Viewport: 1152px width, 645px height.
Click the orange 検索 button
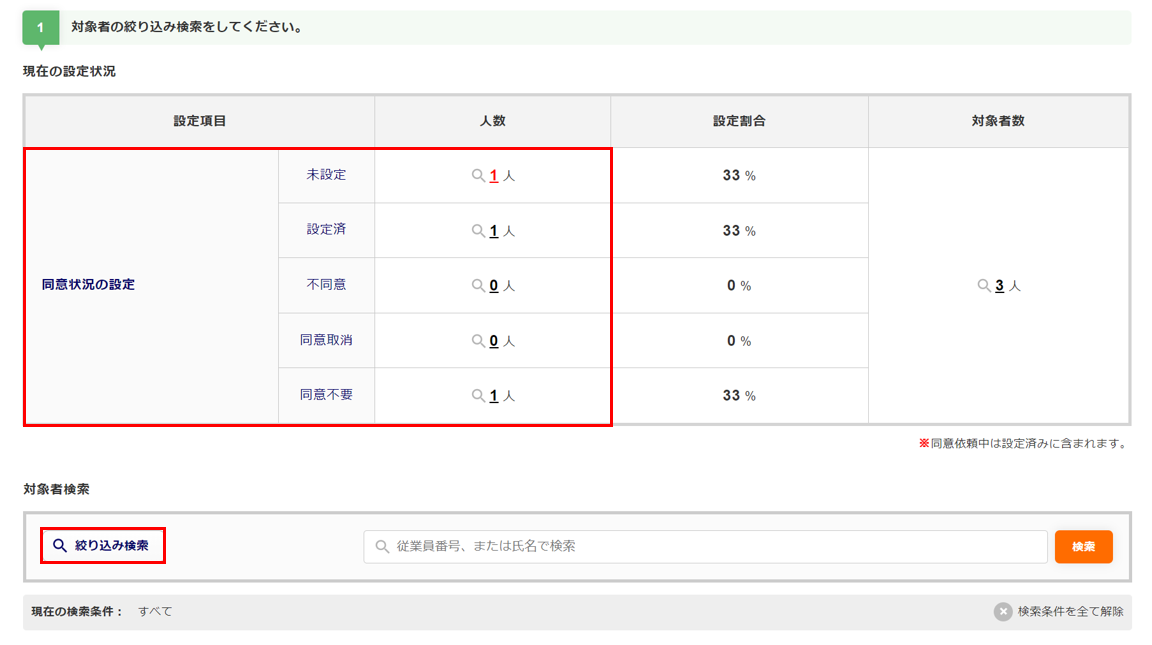click(1084, 547)
